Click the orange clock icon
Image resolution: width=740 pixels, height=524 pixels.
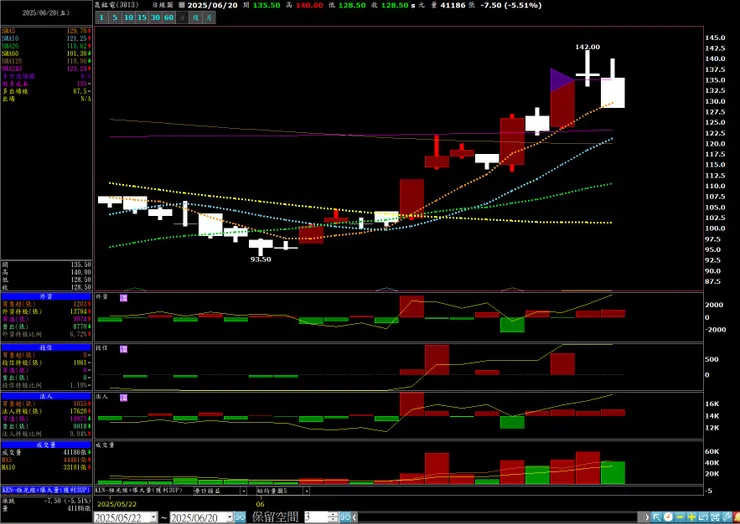(668, 517)
